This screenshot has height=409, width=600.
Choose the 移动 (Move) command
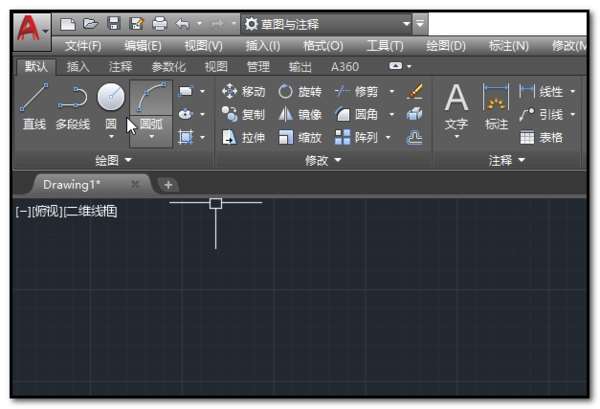click(243, 91)
